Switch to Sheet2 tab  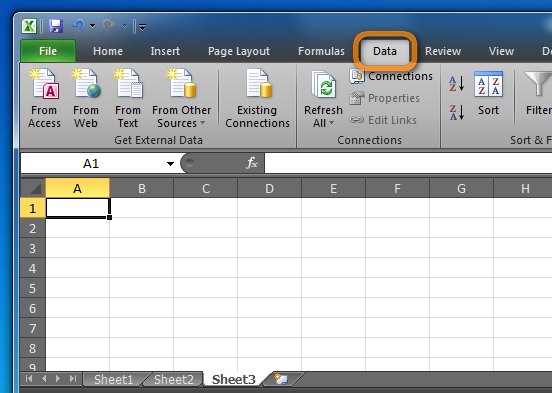[174, 379]
